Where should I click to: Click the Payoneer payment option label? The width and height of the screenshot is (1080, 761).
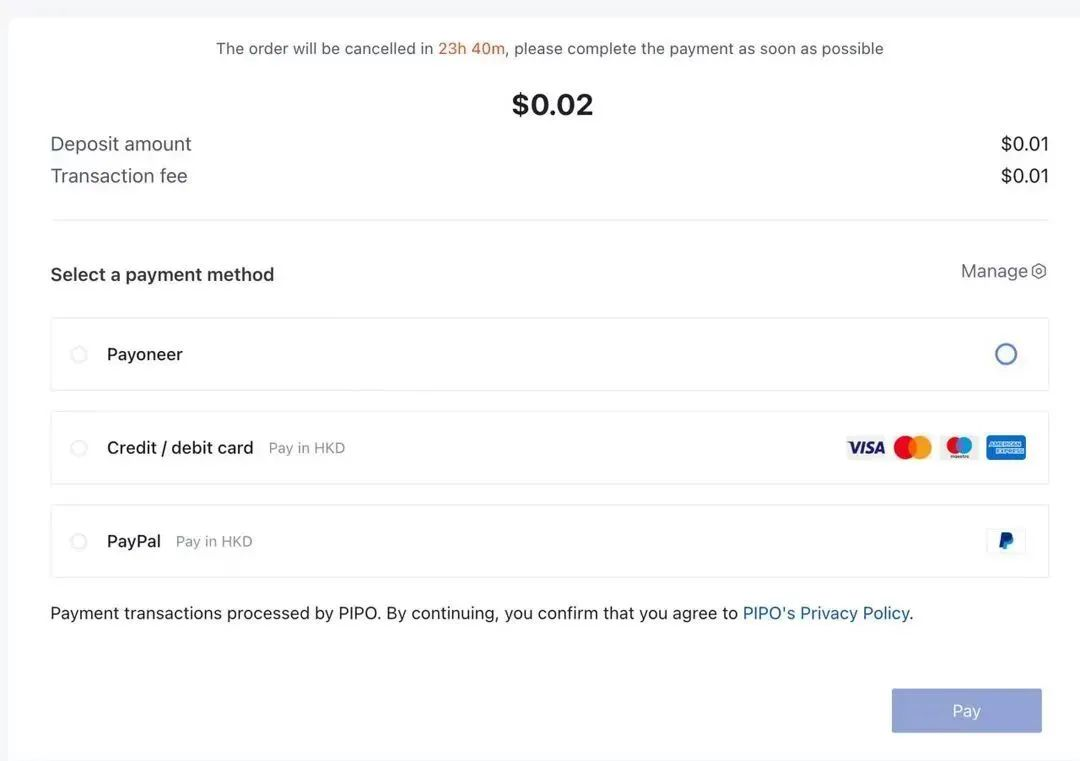pos(145,354)
